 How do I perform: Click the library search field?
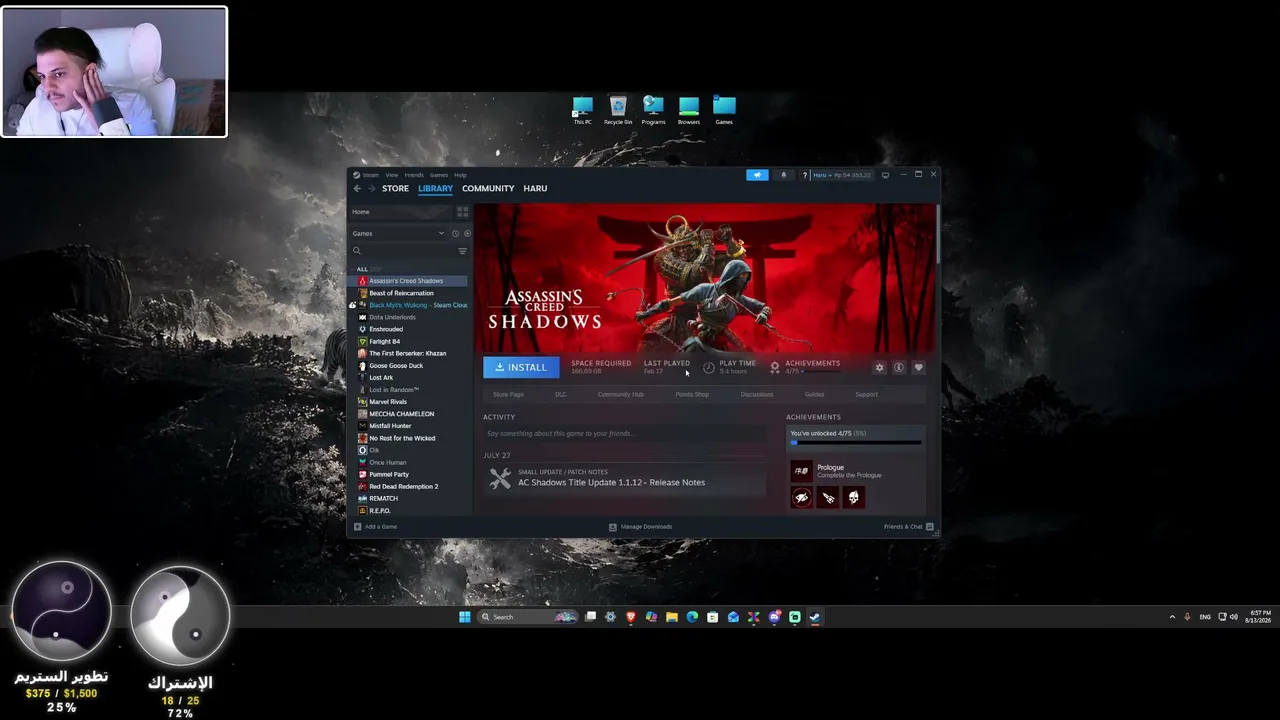[403, 251]
